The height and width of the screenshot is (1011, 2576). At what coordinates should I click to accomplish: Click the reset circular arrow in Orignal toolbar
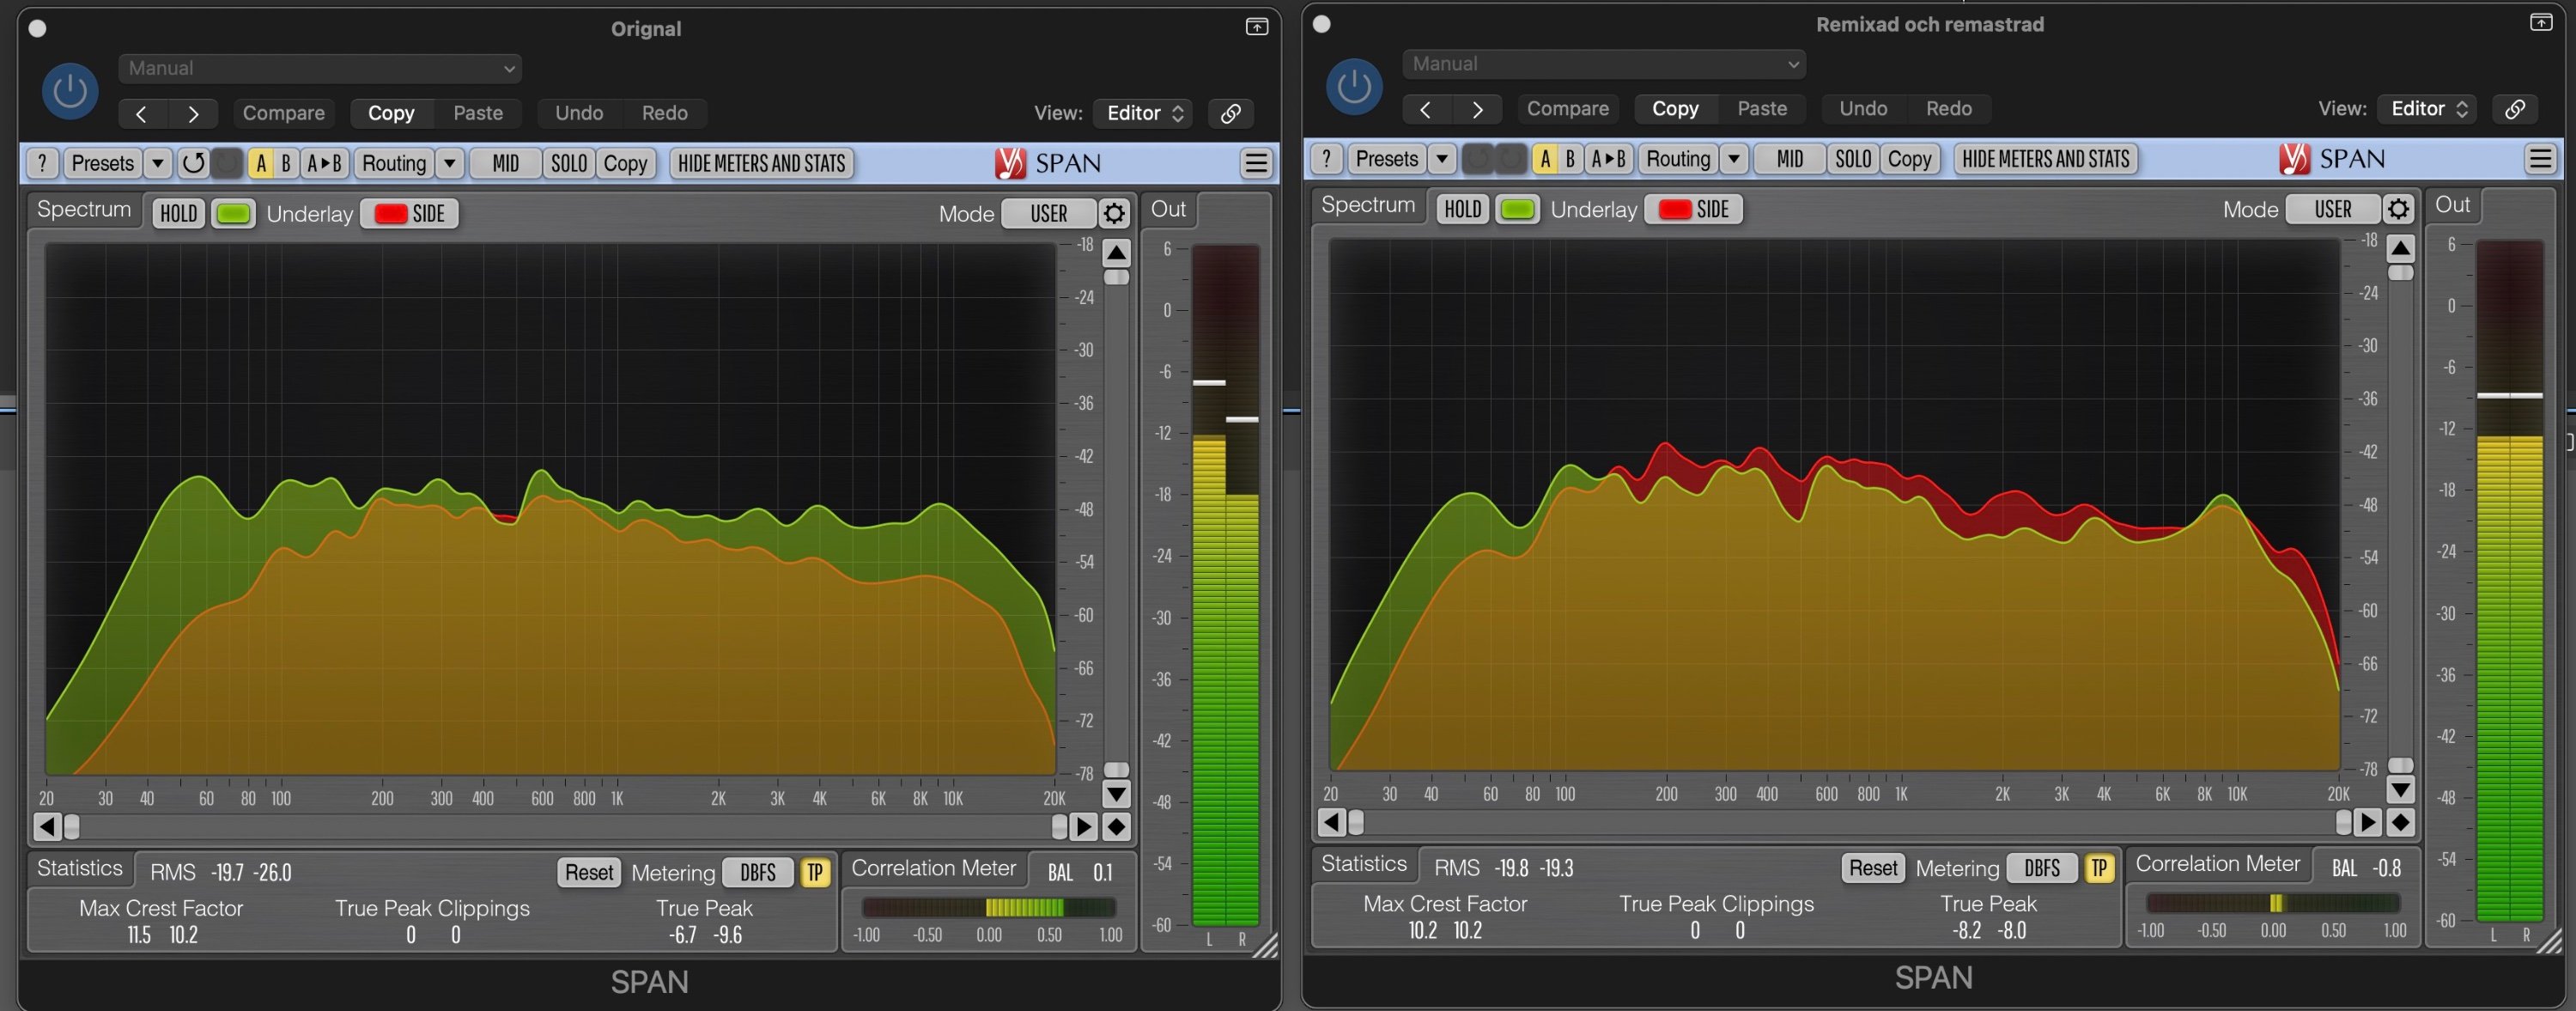194,163
